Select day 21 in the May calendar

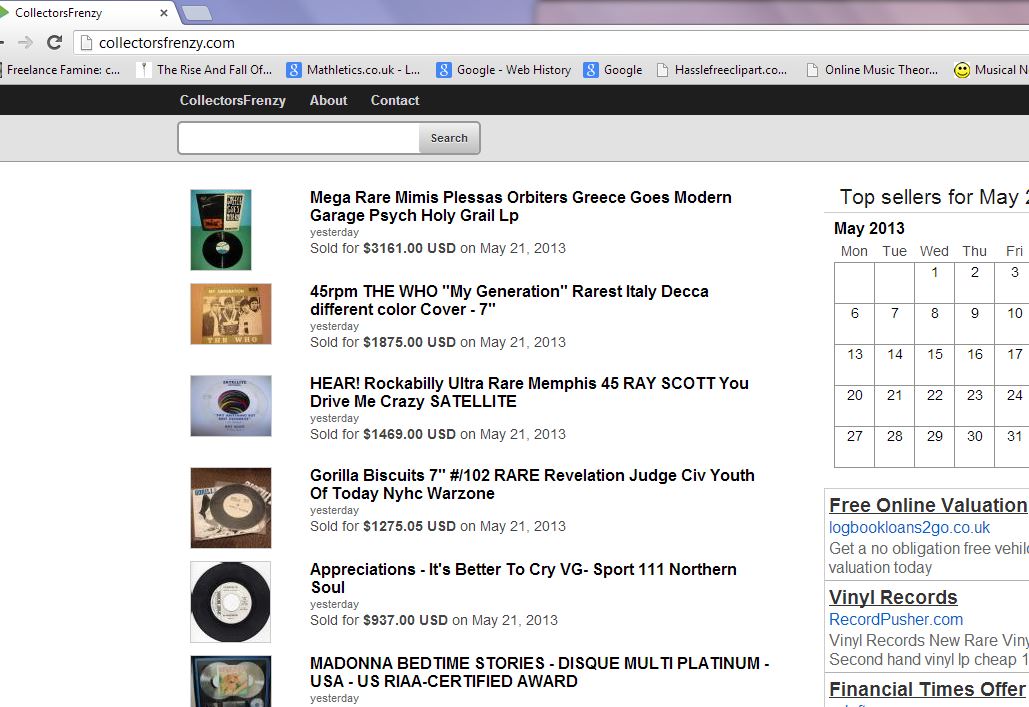click(894, 406)
